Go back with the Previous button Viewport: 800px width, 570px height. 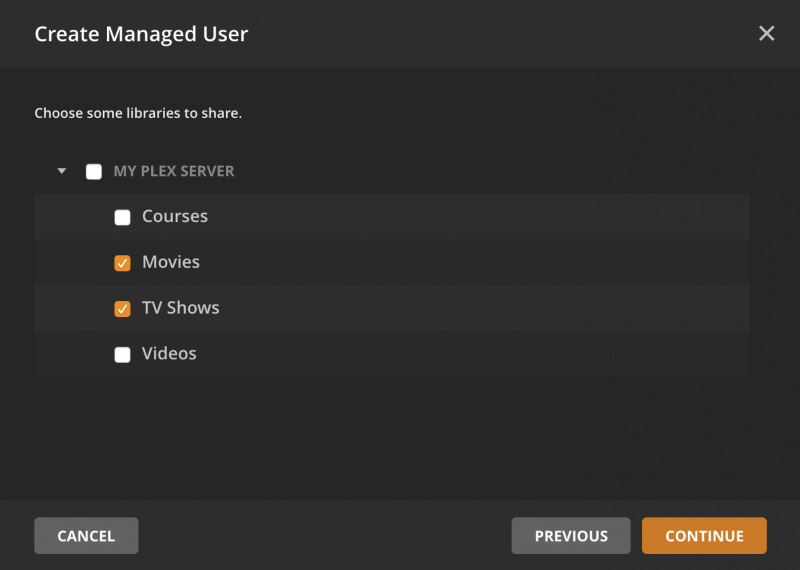point(571,535)
